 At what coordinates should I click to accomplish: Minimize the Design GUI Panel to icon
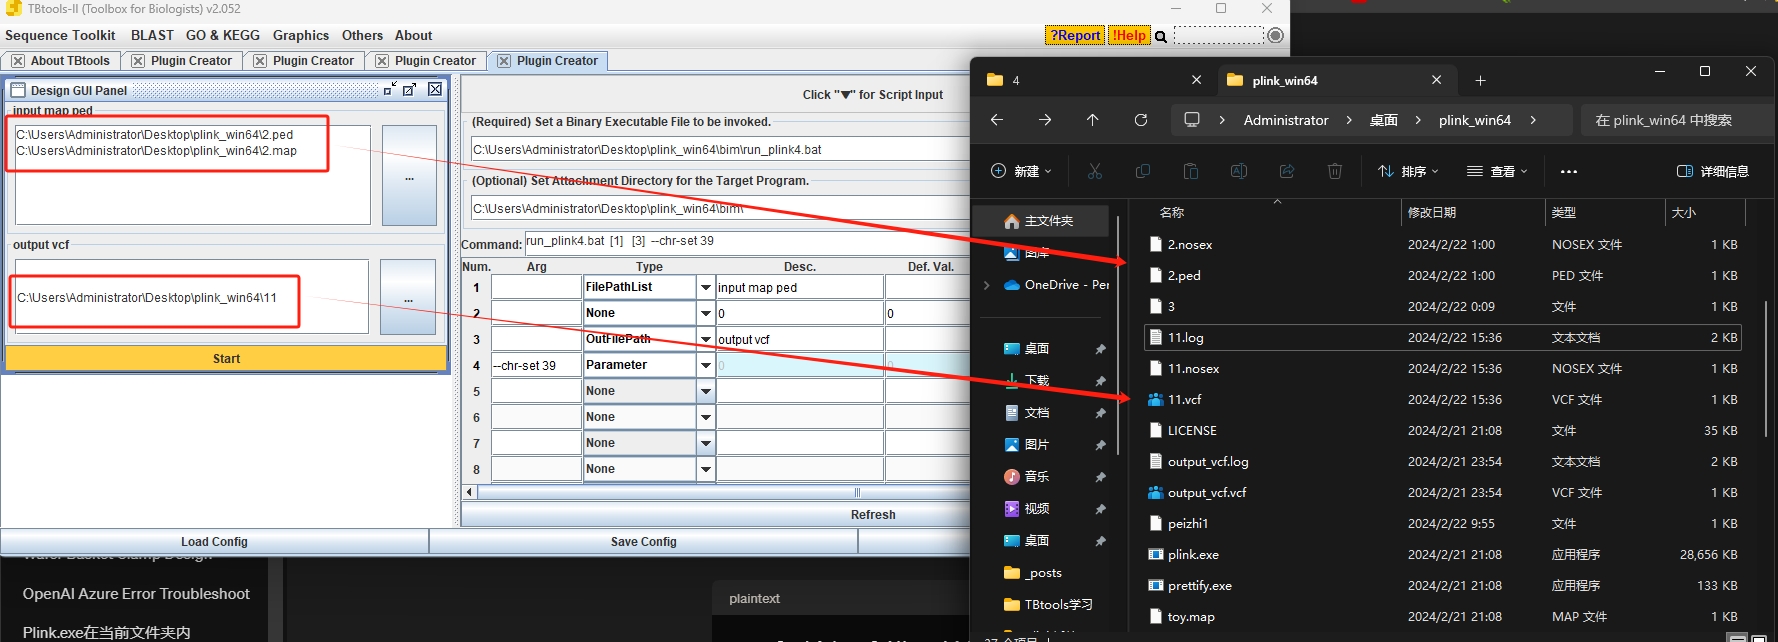390,90
